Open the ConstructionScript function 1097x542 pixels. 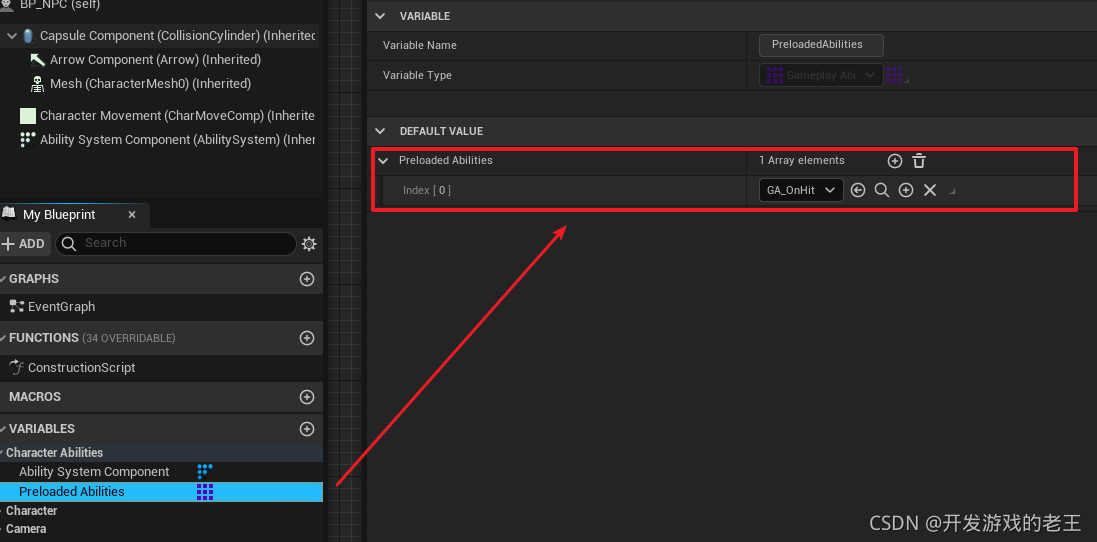pyautogui.click(x=82, y=367)
